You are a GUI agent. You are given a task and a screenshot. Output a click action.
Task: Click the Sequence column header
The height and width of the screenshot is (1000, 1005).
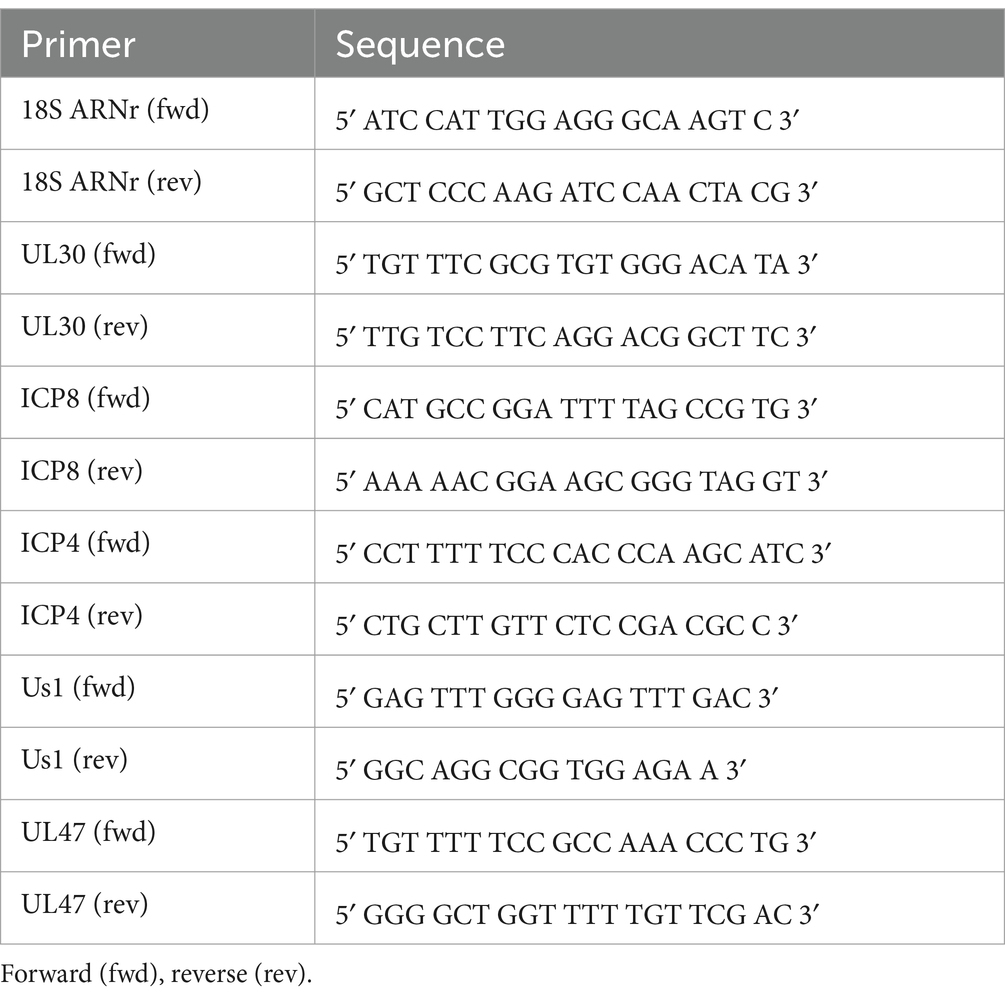click(420, 44)
